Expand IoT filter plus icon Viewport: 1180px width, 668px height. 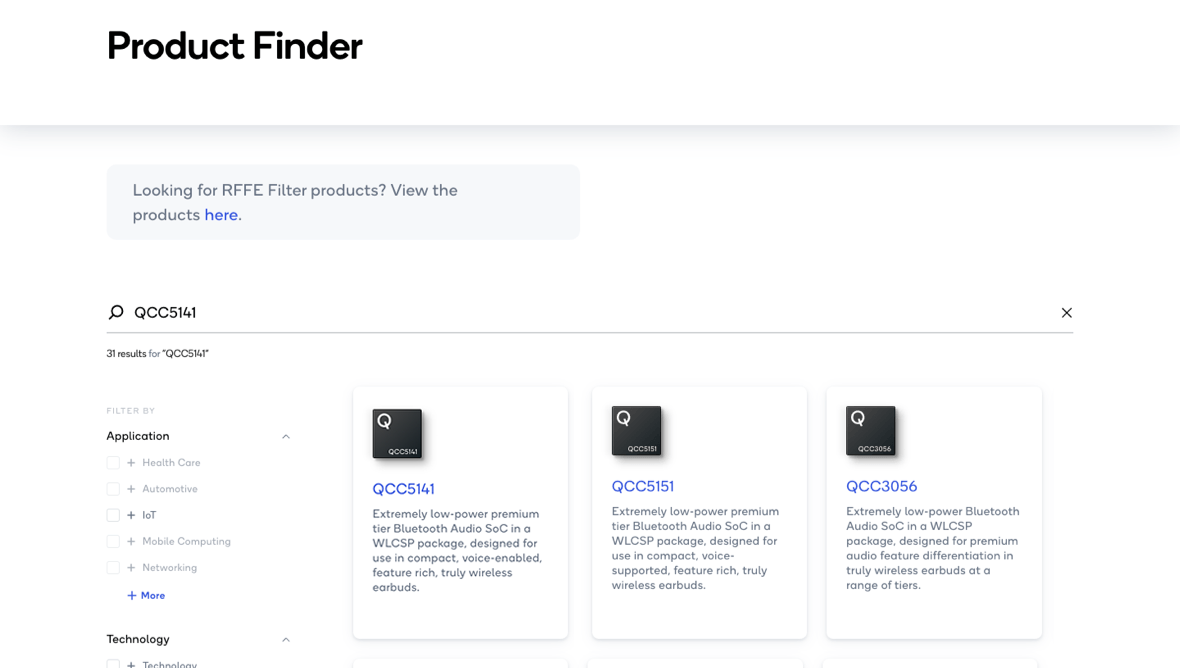[x=131, y=515]
